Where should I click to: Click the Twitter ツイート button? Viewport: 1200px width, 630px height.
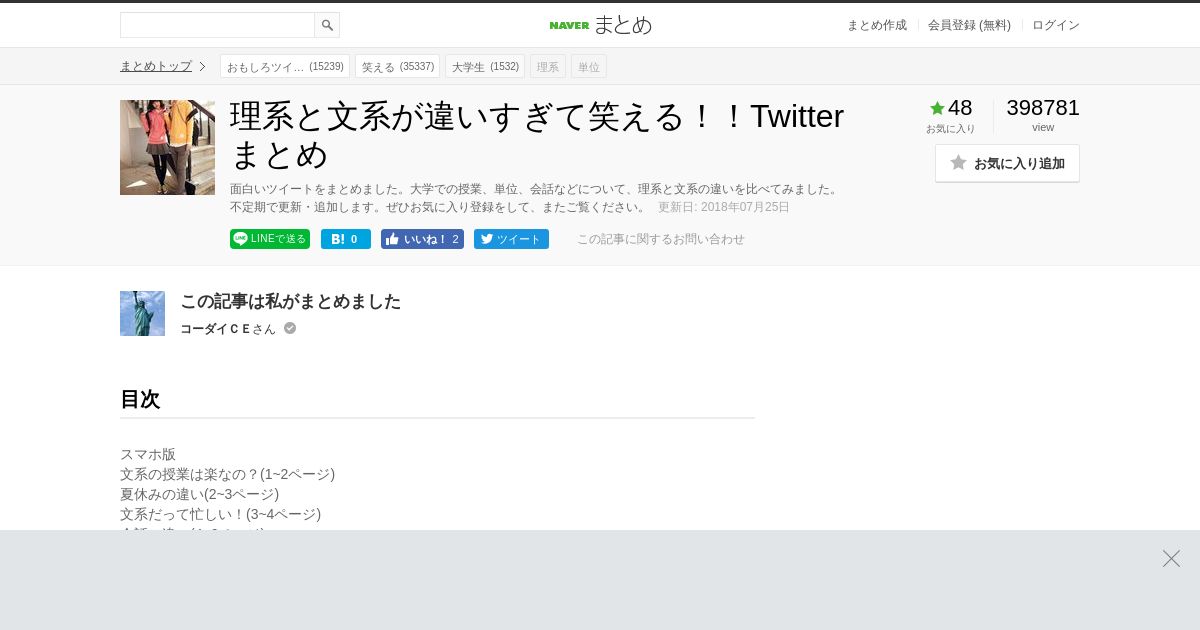click(511, 239)
